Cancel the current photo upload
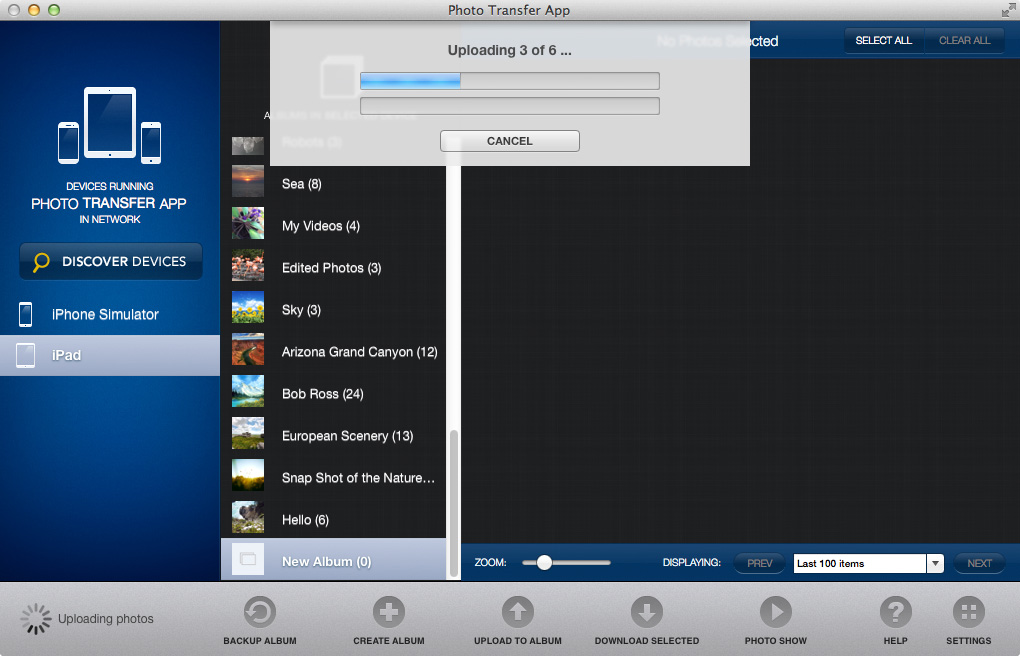The height and width of the screenshot is (656, 1020). (510, 141)
